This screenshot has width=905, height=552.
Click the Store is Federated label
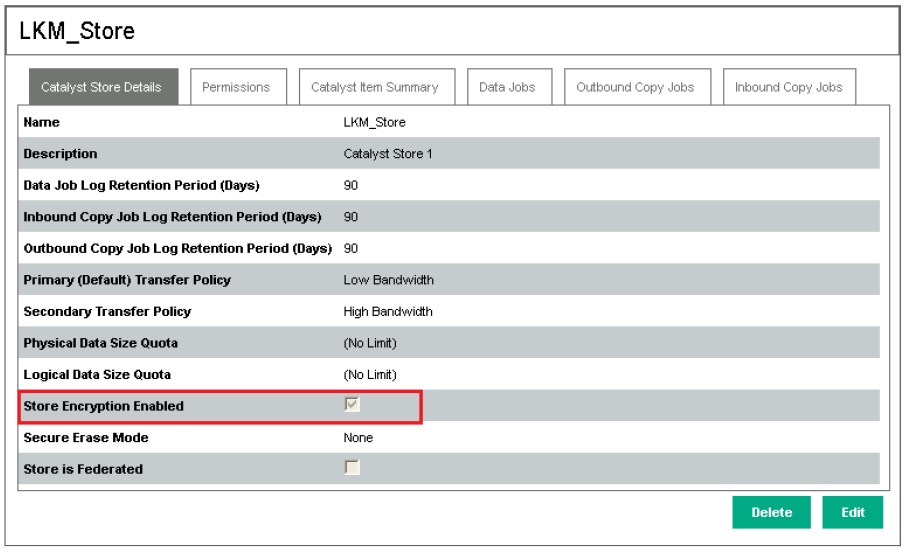click(x=83, y=469)
